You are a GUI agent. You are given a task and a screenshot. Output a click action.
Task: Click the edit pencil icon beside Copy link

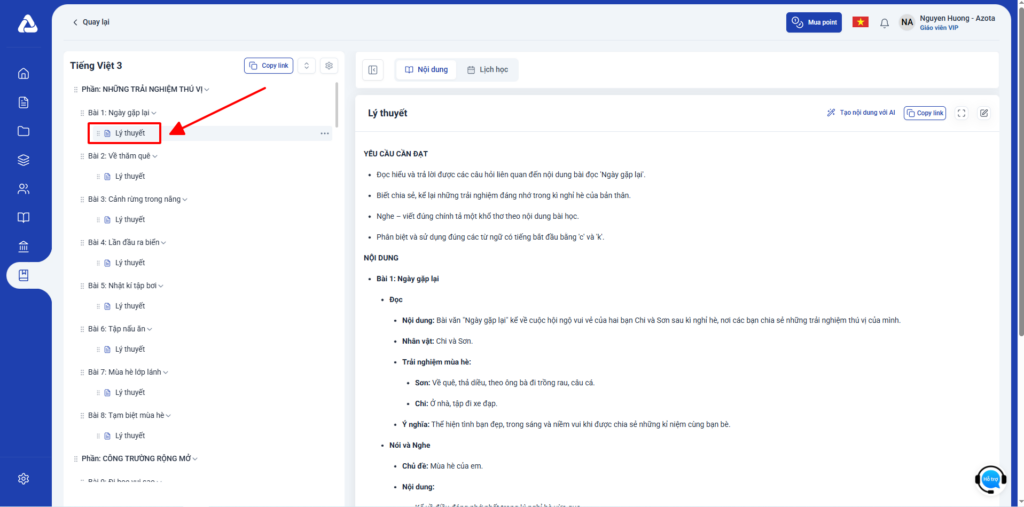click(984, 113)
